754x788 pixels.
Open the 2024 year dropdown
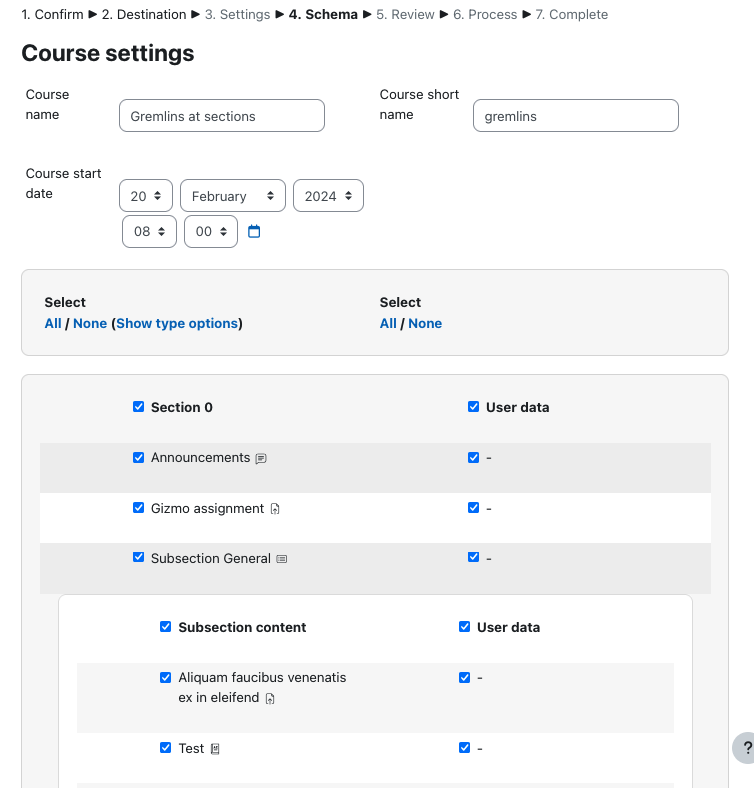click(328, 195)
